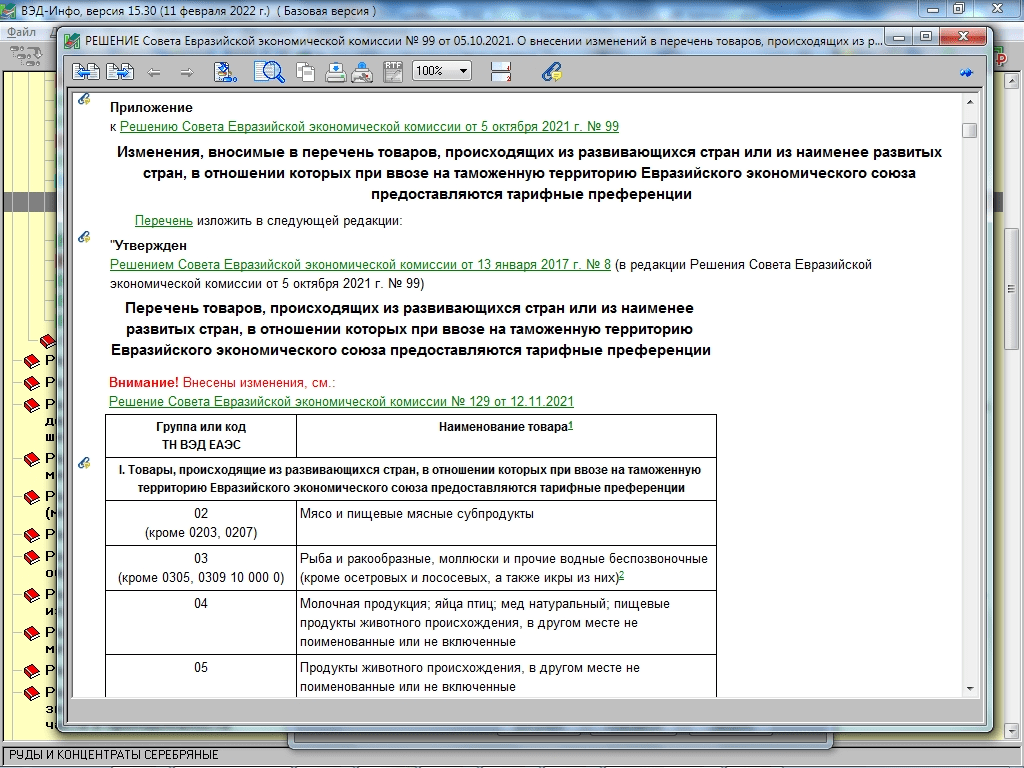Image resolution: width=1024 pixels, height=768 pixels.
Task: Search in document magnifier icon
Action: pos(269,72)
